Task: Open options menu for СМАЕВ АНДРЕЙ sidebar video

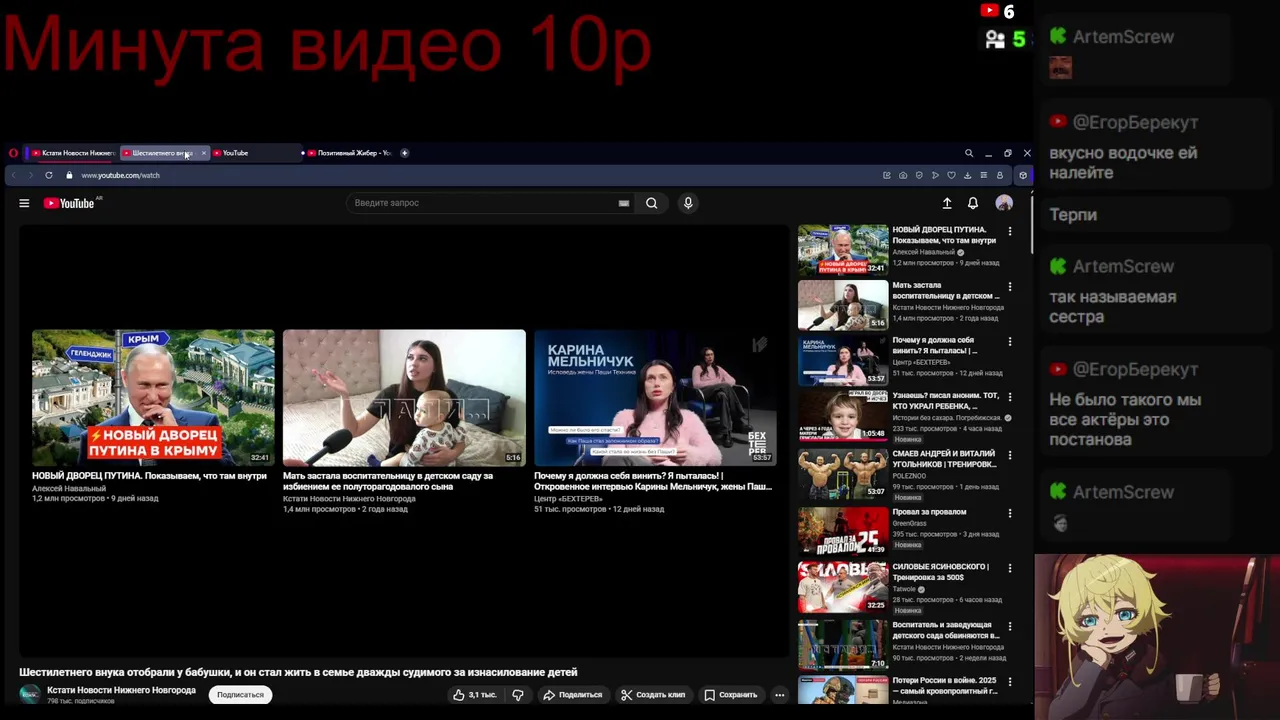Action: [x=1009, y=455]
